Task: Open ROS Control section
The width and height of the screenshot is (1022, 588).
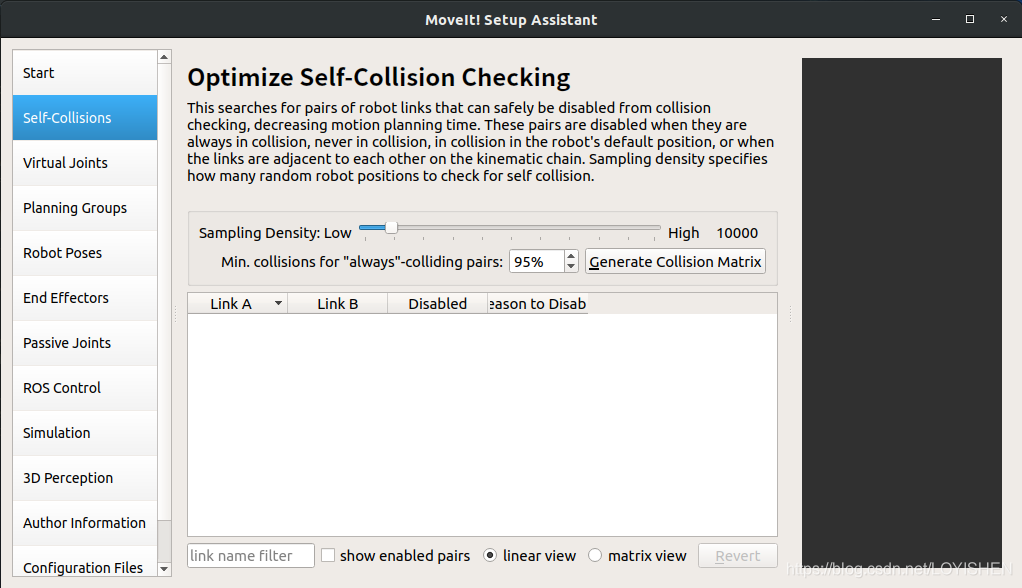Action: pos(85,387)
